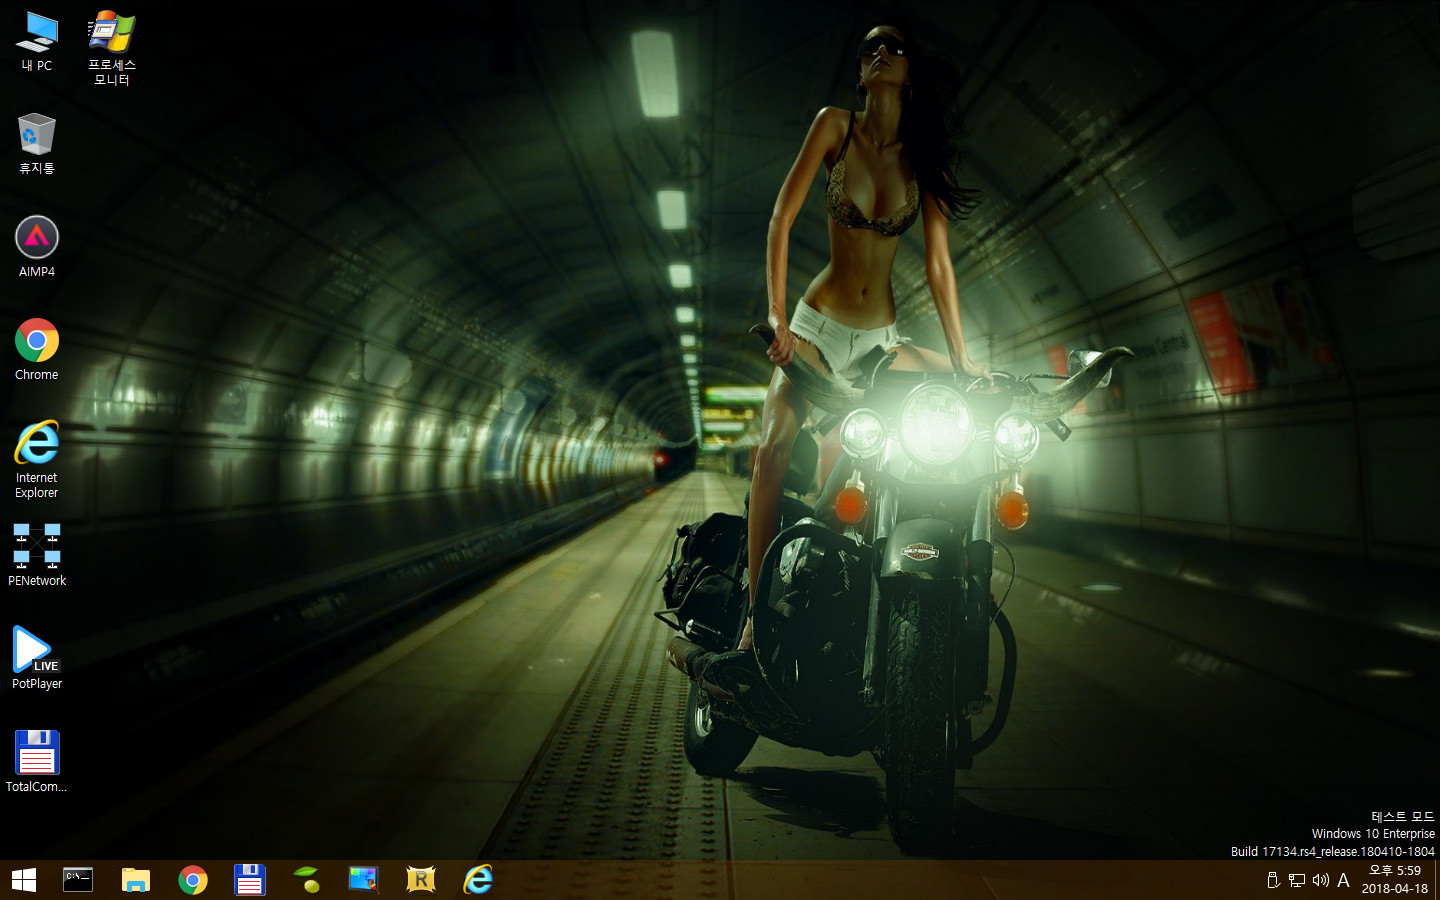The height and width of the screenshot is (900, 1440).
Task: Select the Chrome desktop shortcut
Action: click(37, 350)
